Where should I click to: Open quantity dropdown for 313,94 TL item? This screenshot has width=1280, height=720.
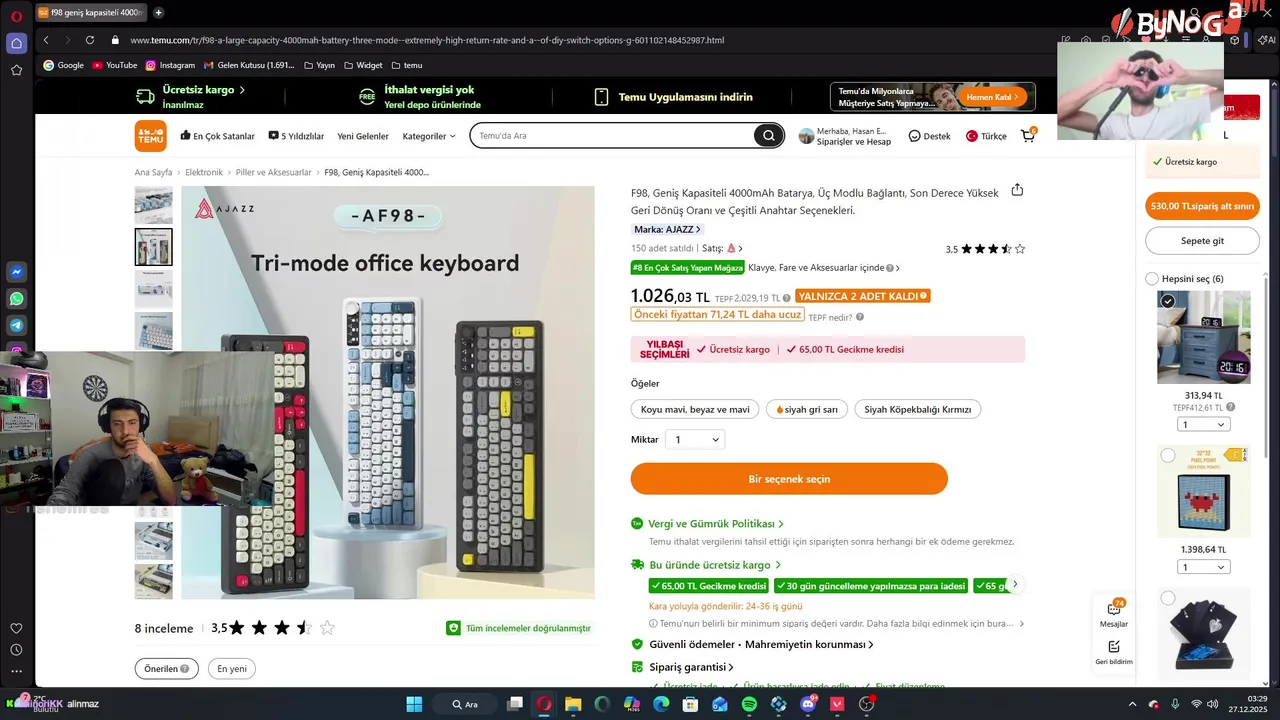(1204, 425)
